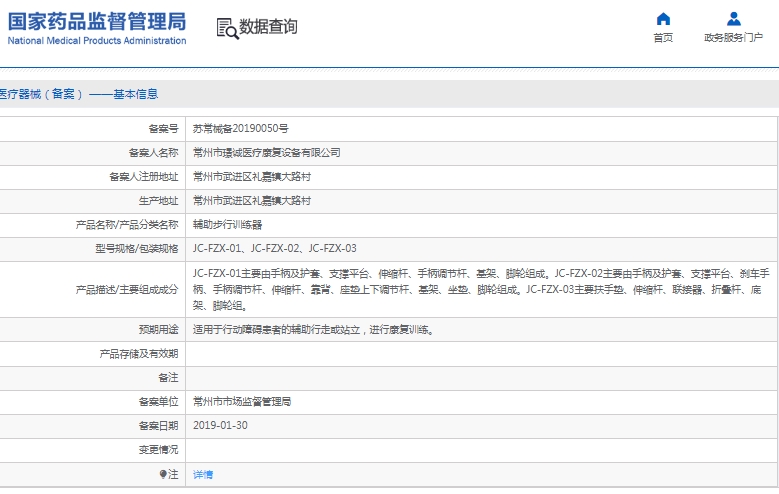This screenshot has height=494, width=779.
Task: Click the 备案人名称 row label
Action: click(154, 153)
